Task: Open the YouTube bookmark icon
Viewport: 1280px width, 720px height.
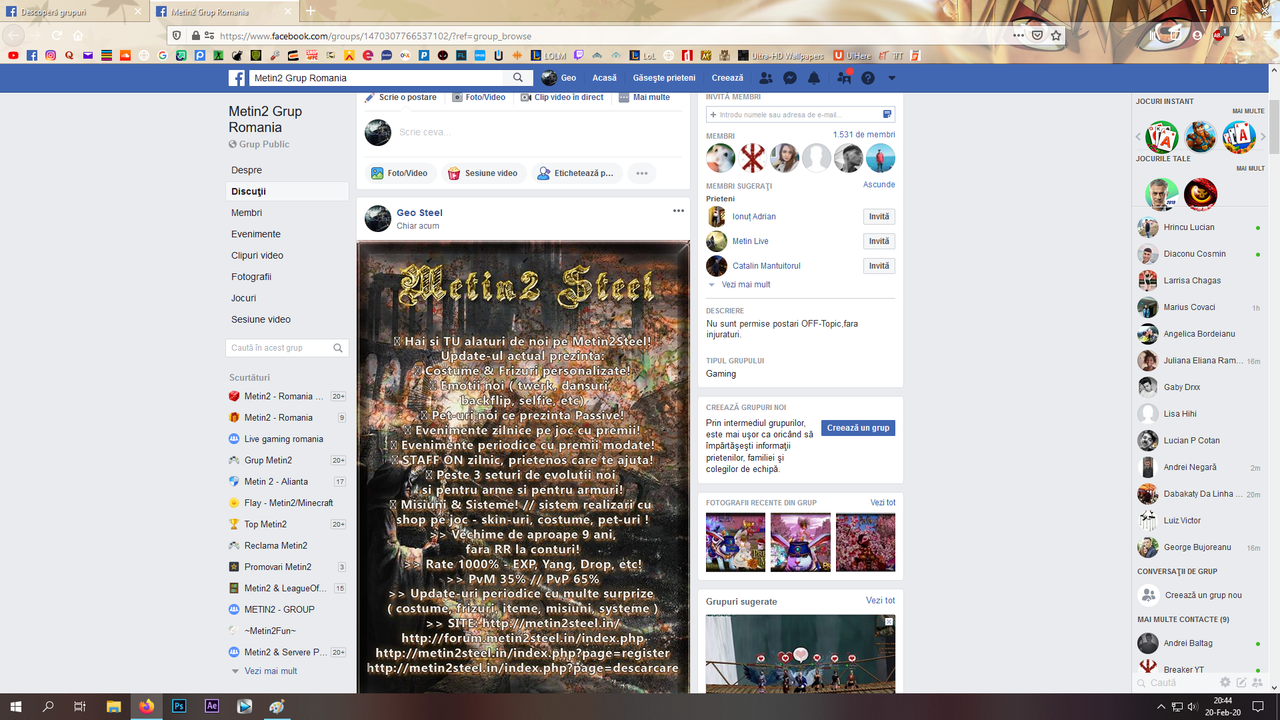Action: [13, 55]
